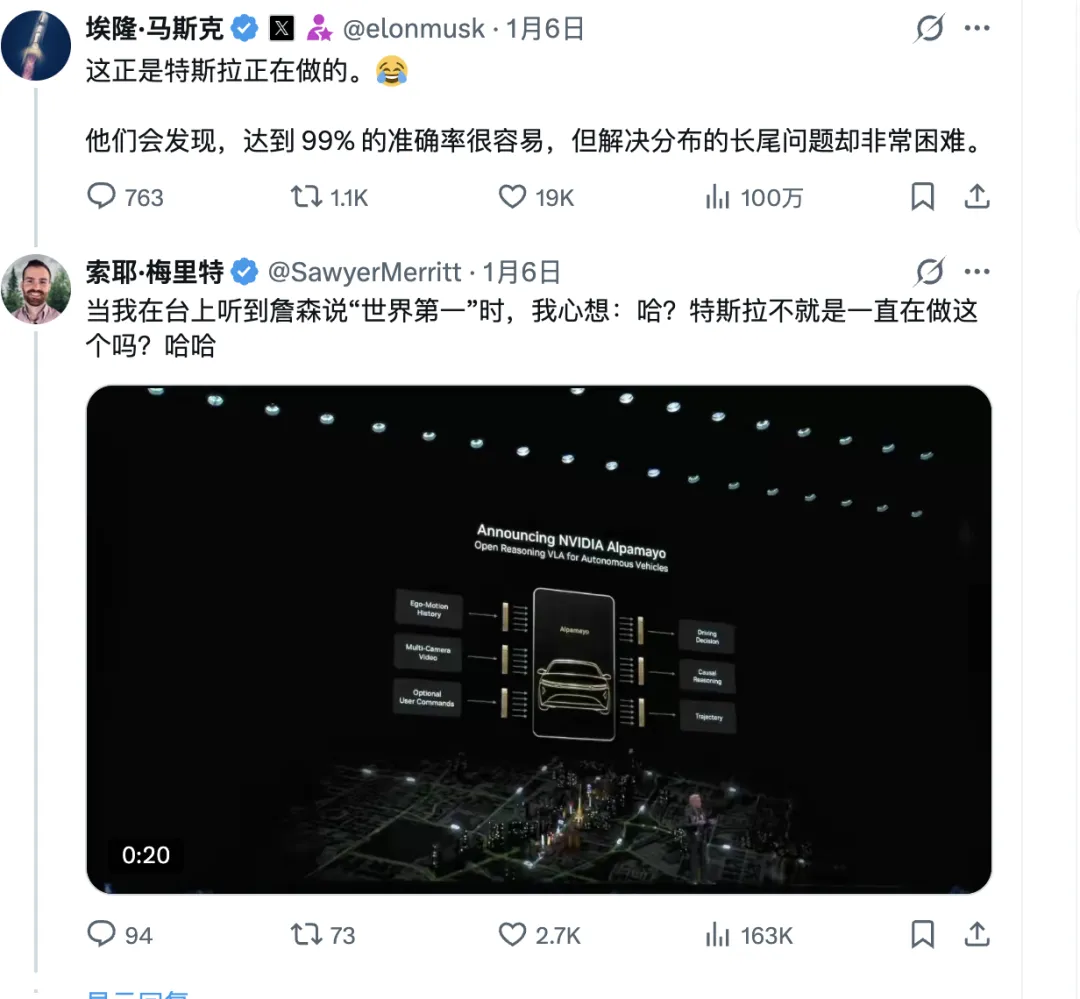Bookmark Sawyer Merritt's tweet
The width and height of the screenshot is (1080, 999).
pyautogui.click(x=922, y=934)
